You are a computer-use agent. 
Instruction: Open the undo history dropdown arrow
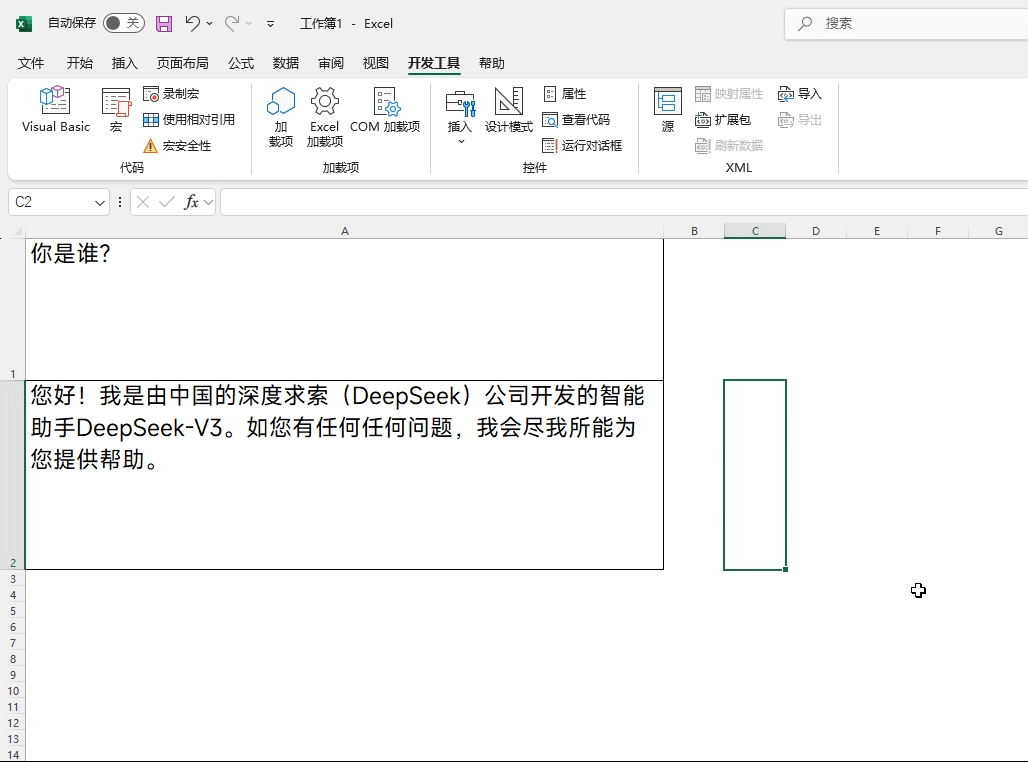coord(208,23)
